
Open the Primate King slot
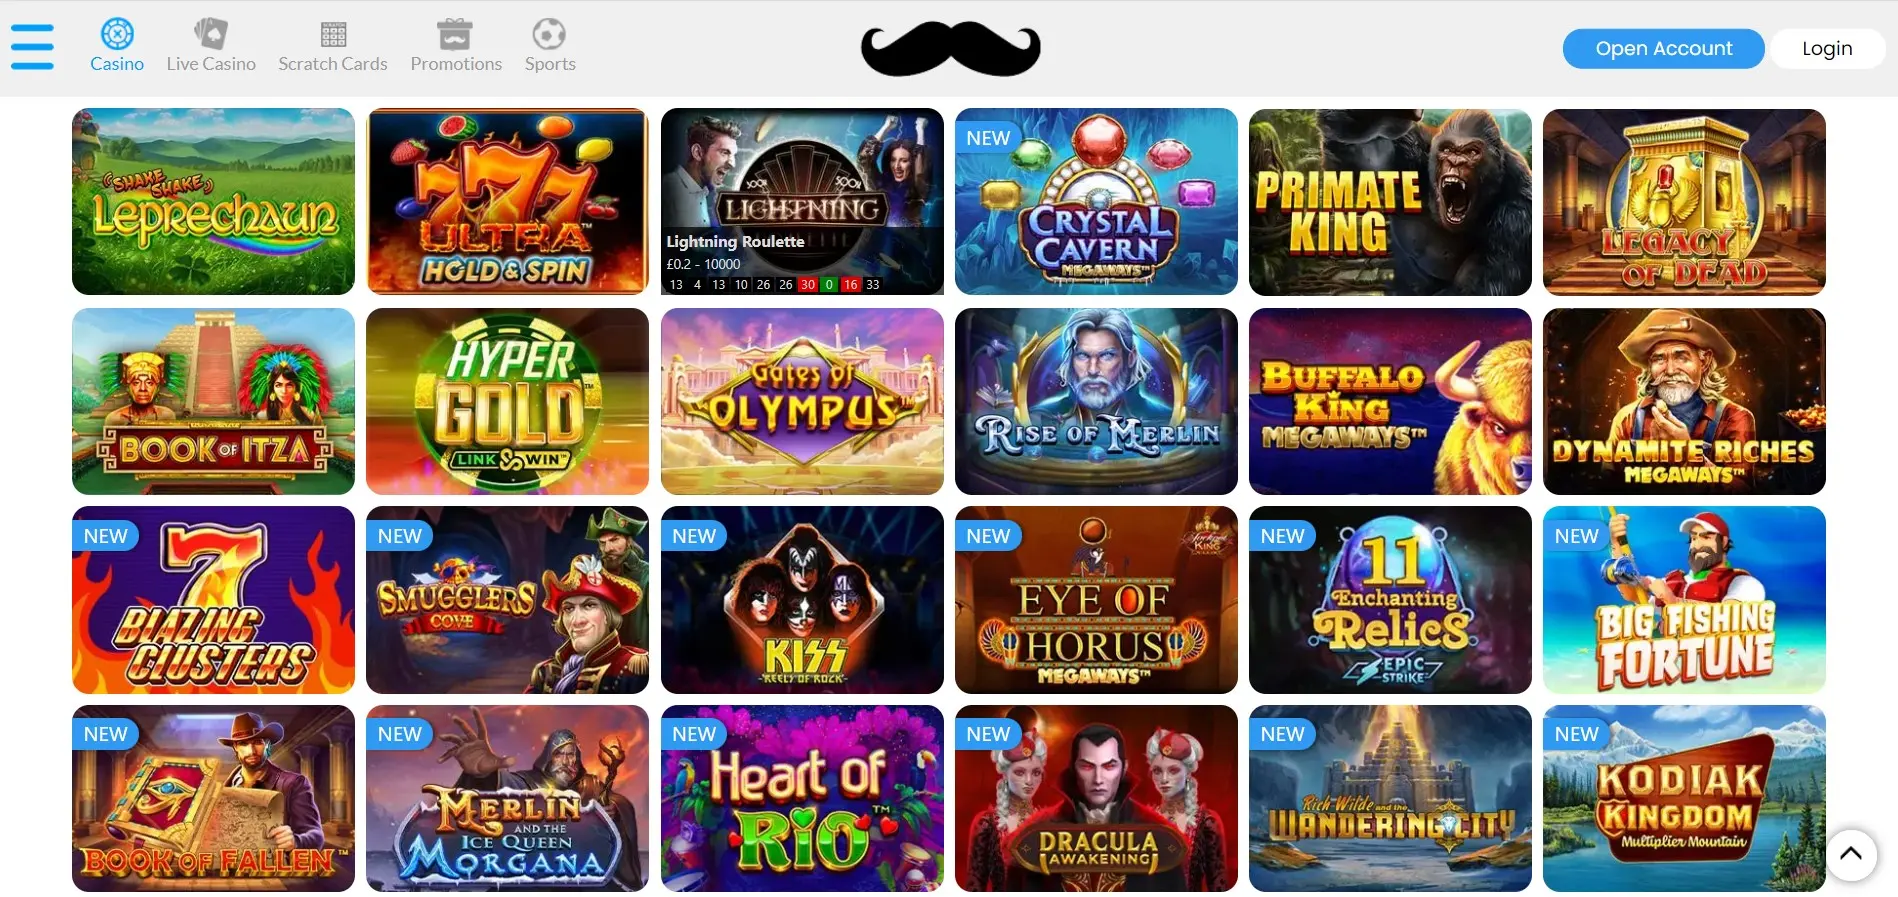click(x=1390, y=201)
